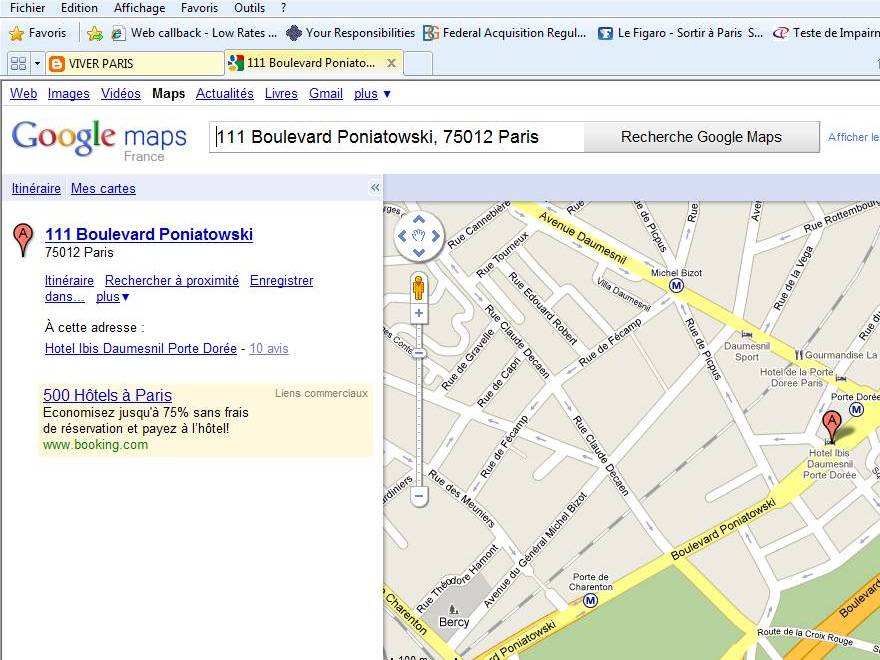Click the Gourmandise restaurant icon
The image size is (880, 660).
[799, 355]
